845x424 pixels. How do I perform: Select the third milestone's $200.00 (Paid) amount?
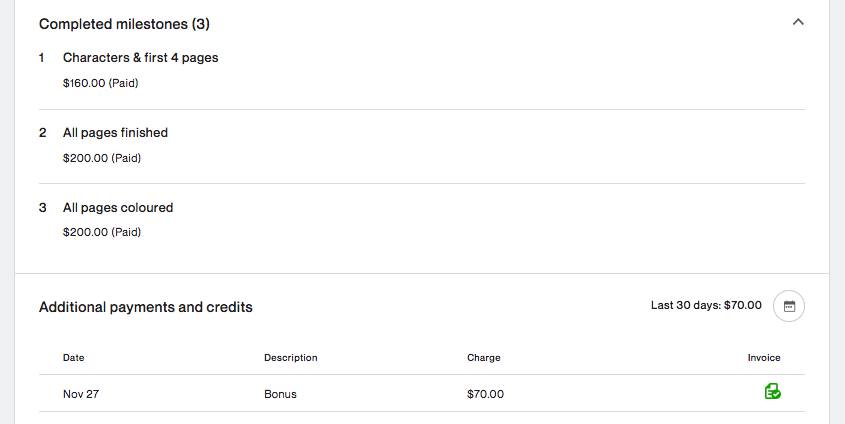(x=102, y=232)
